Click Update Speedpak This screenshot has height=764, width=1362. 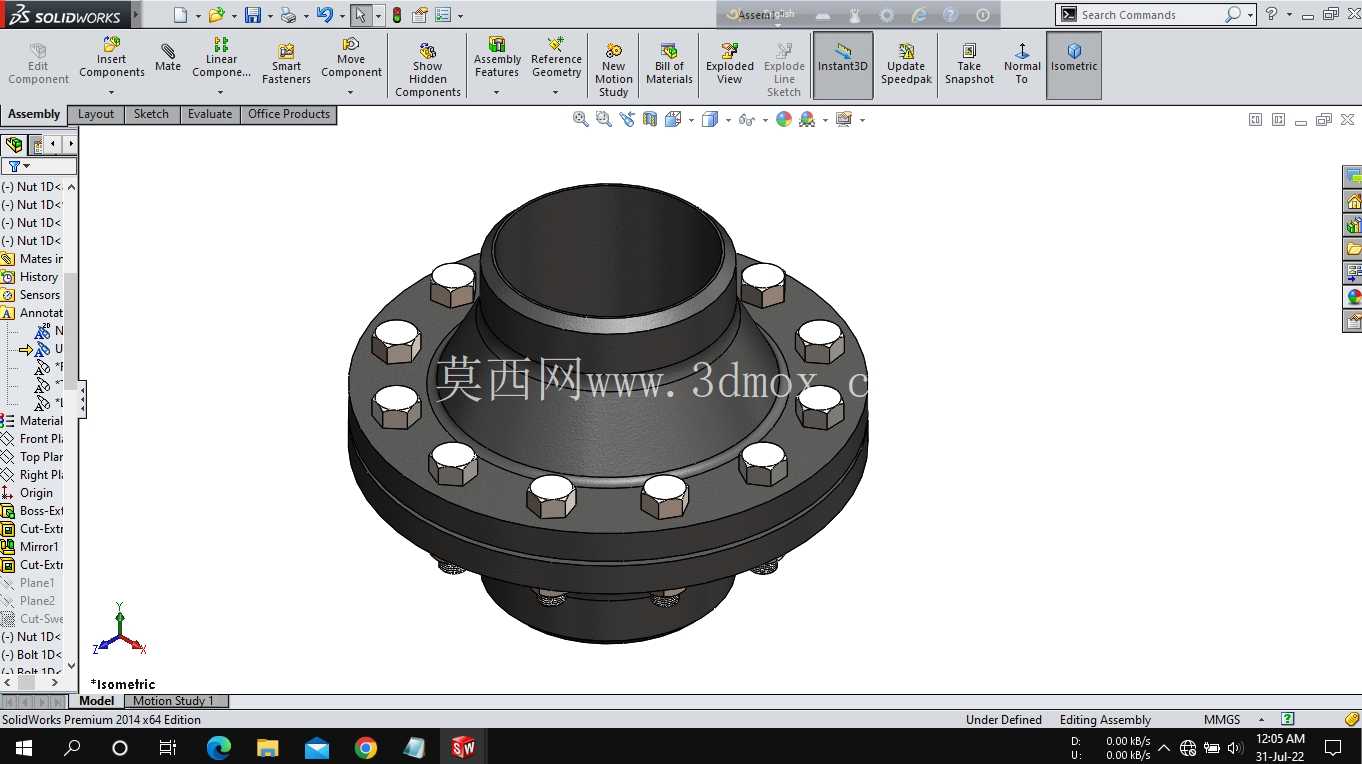pyautogui.click(x=906, y=65)
